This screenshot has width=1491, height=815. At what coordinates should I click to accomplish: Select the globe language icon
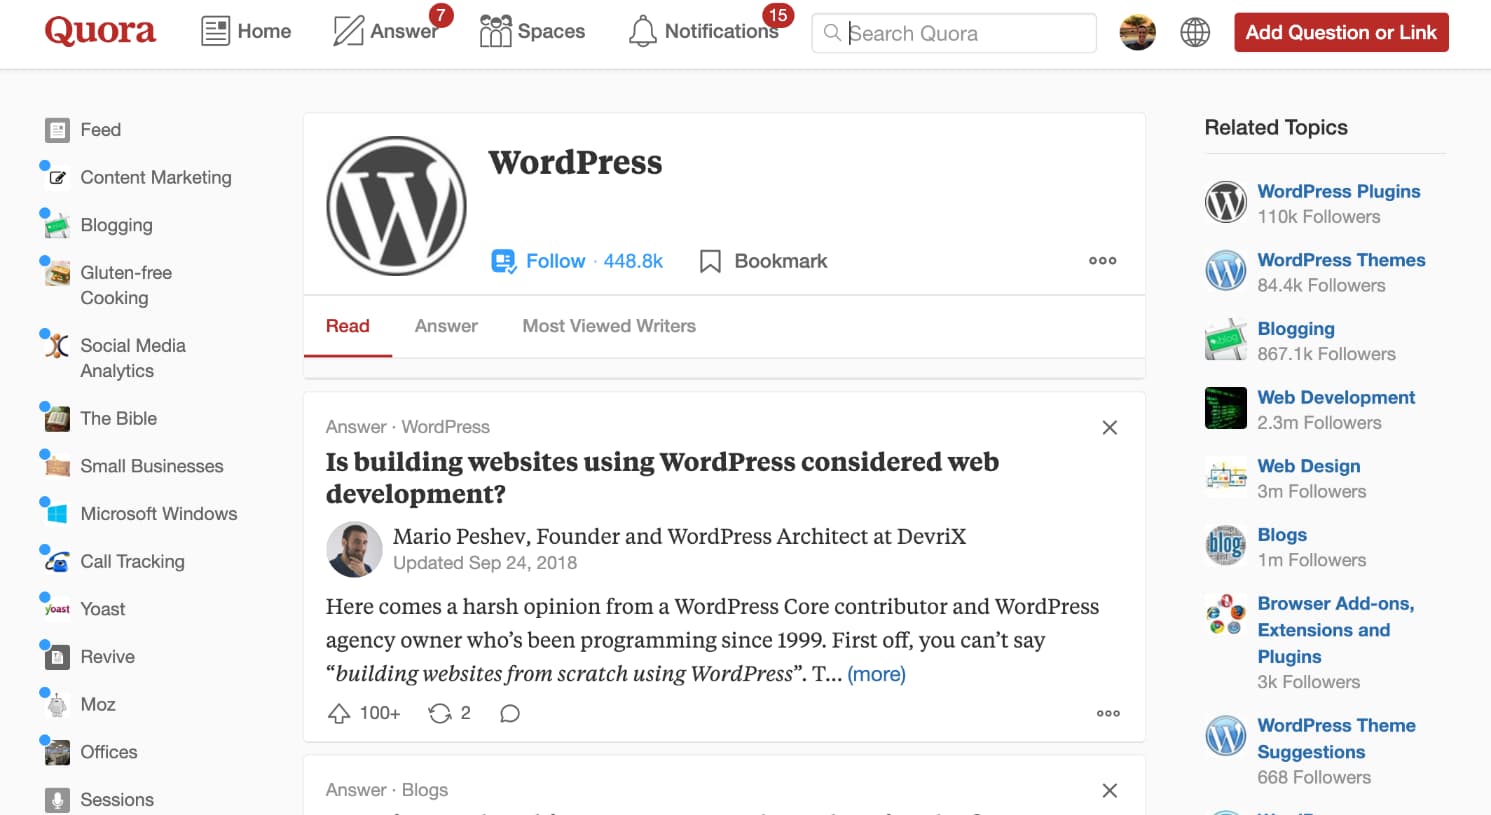pyautogui.click(x=1195, y=31)
